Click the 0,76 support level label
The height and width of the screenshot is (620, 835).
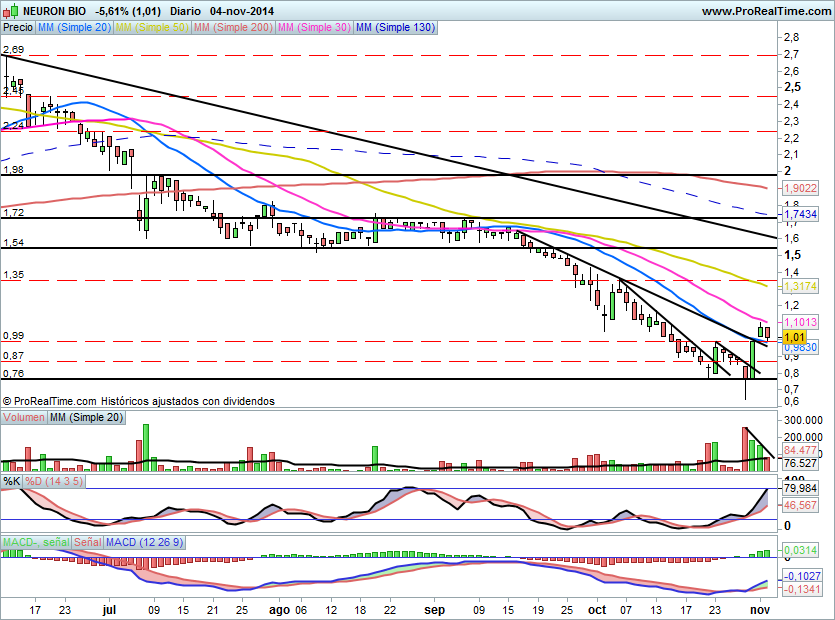[x=13, y=373]
